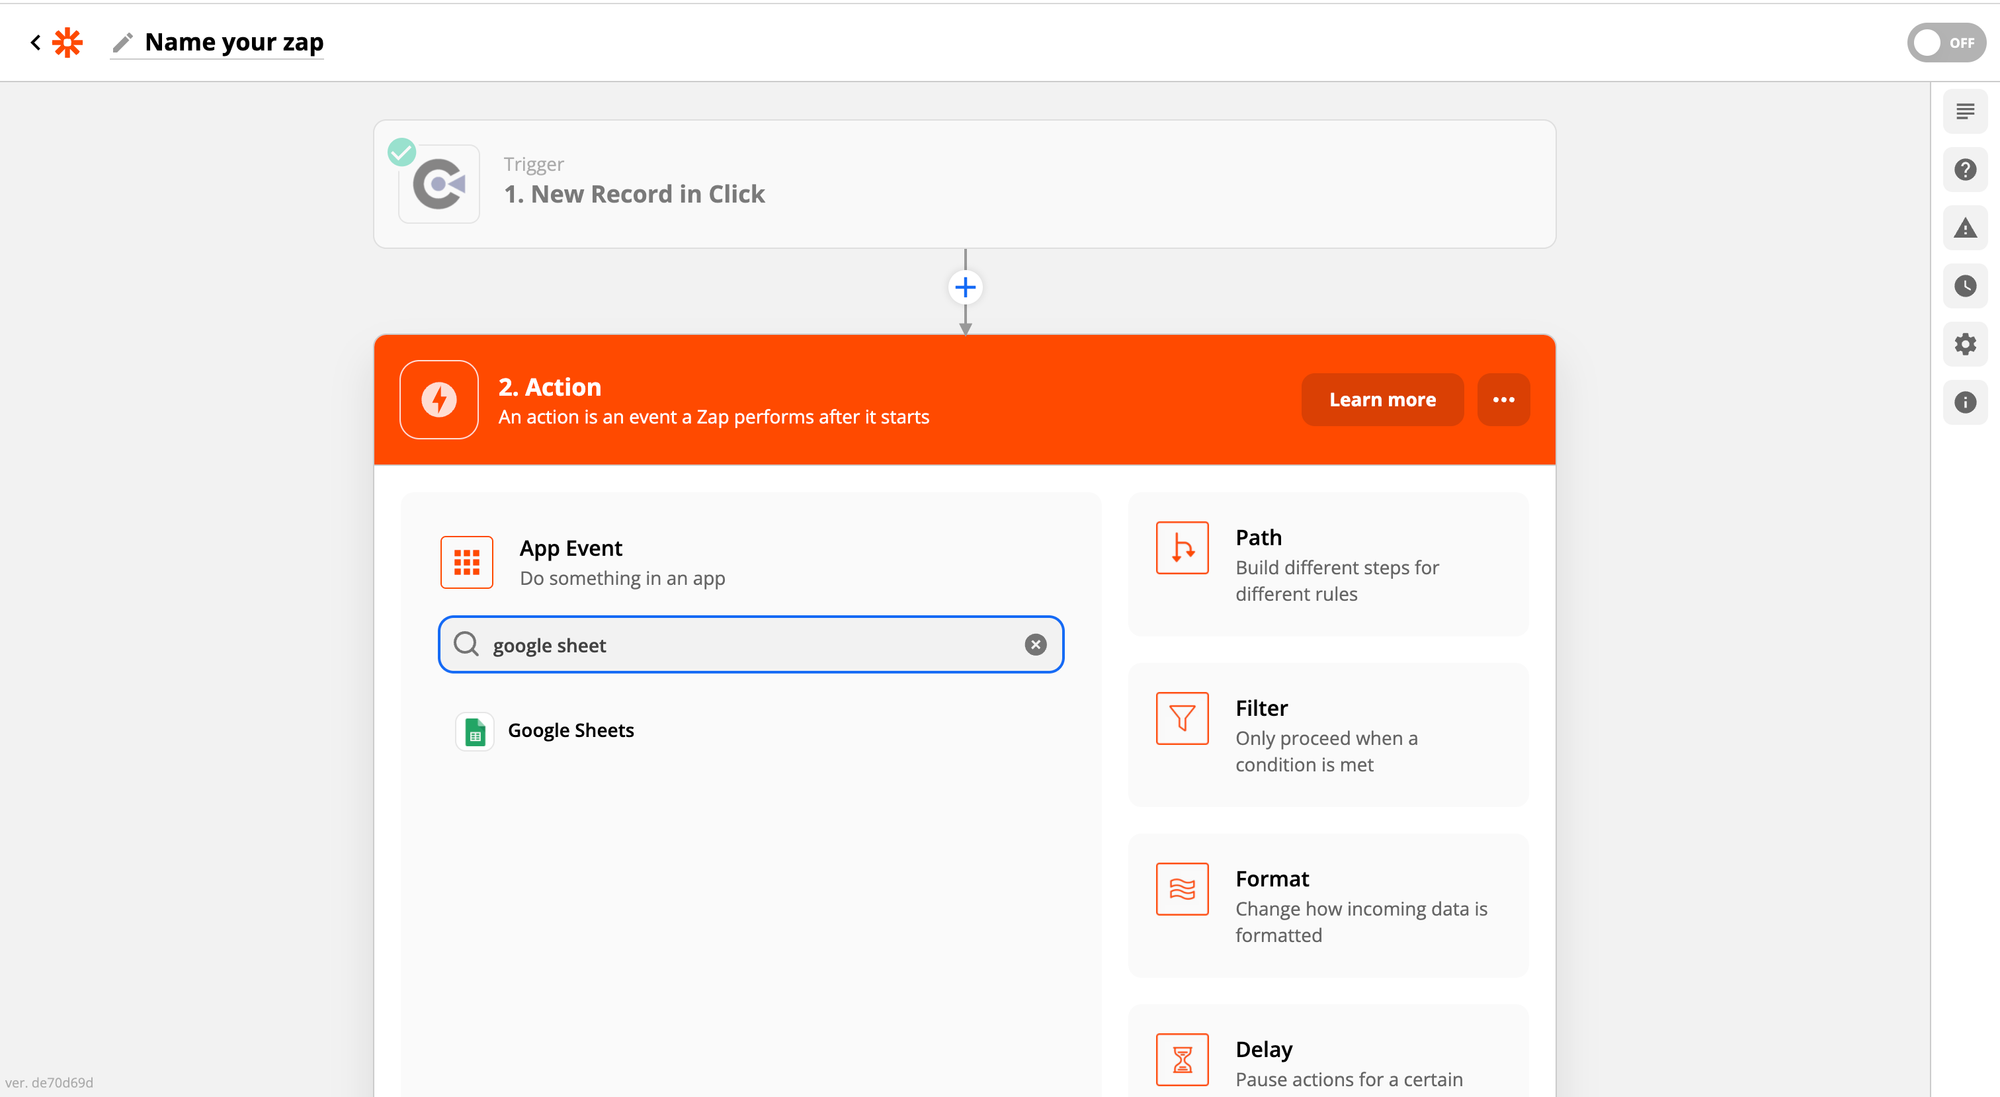Select the Filter built-in option

click(x=1328, y=735)
